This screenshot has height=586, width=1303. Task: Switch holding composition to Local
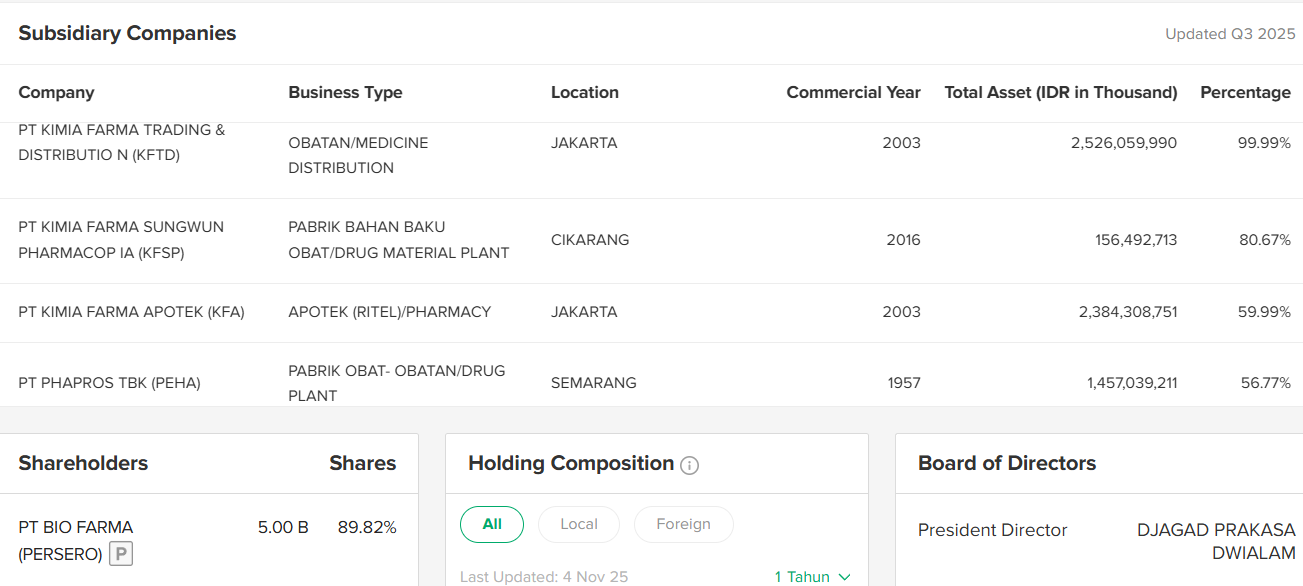pyautogui.click(x=579, y=524)
